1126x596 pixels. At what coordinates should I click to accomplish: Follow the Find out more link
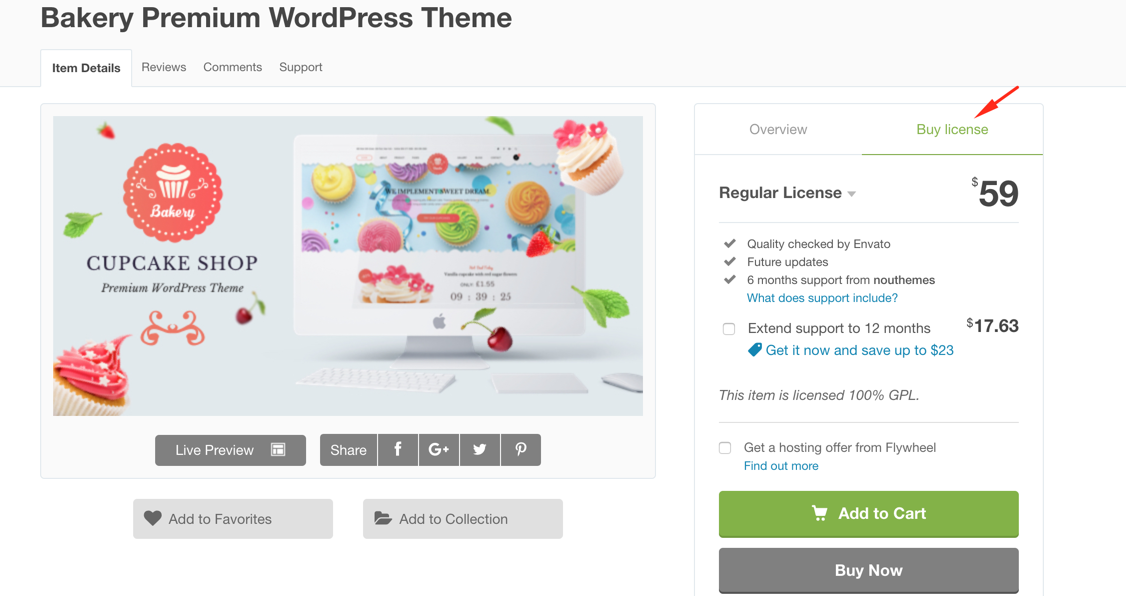click(x=781, y=466)
